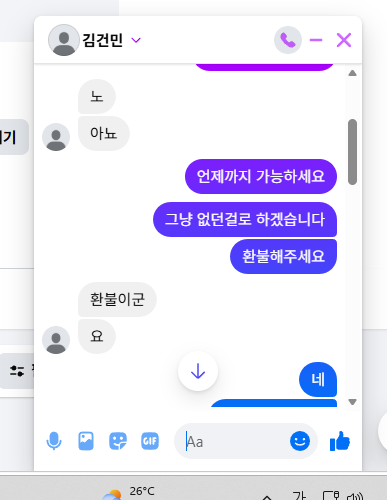The image size is (387, 500).
Task: Open 김건민 profile picture in header
Action: [64, 40]
